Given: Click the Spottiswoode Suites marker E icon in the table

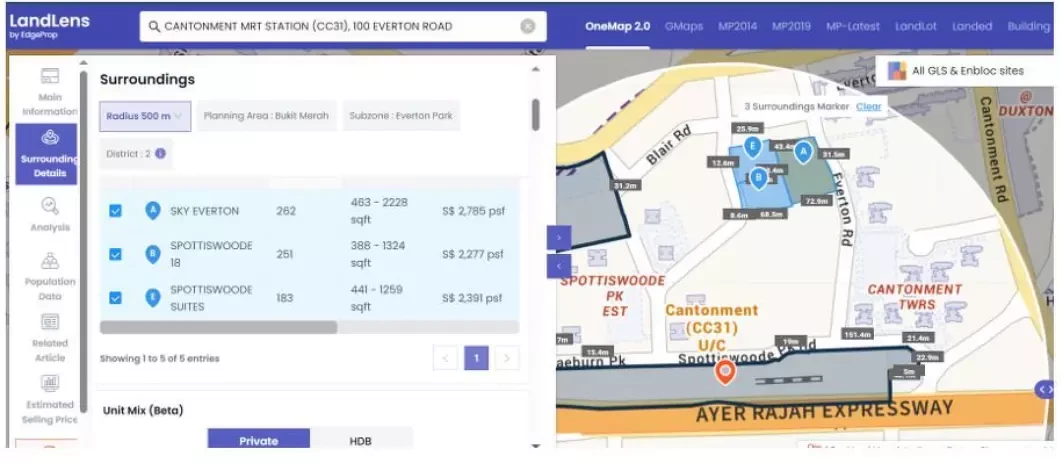Looking at the screenshot, I should (x=153, y=298).
